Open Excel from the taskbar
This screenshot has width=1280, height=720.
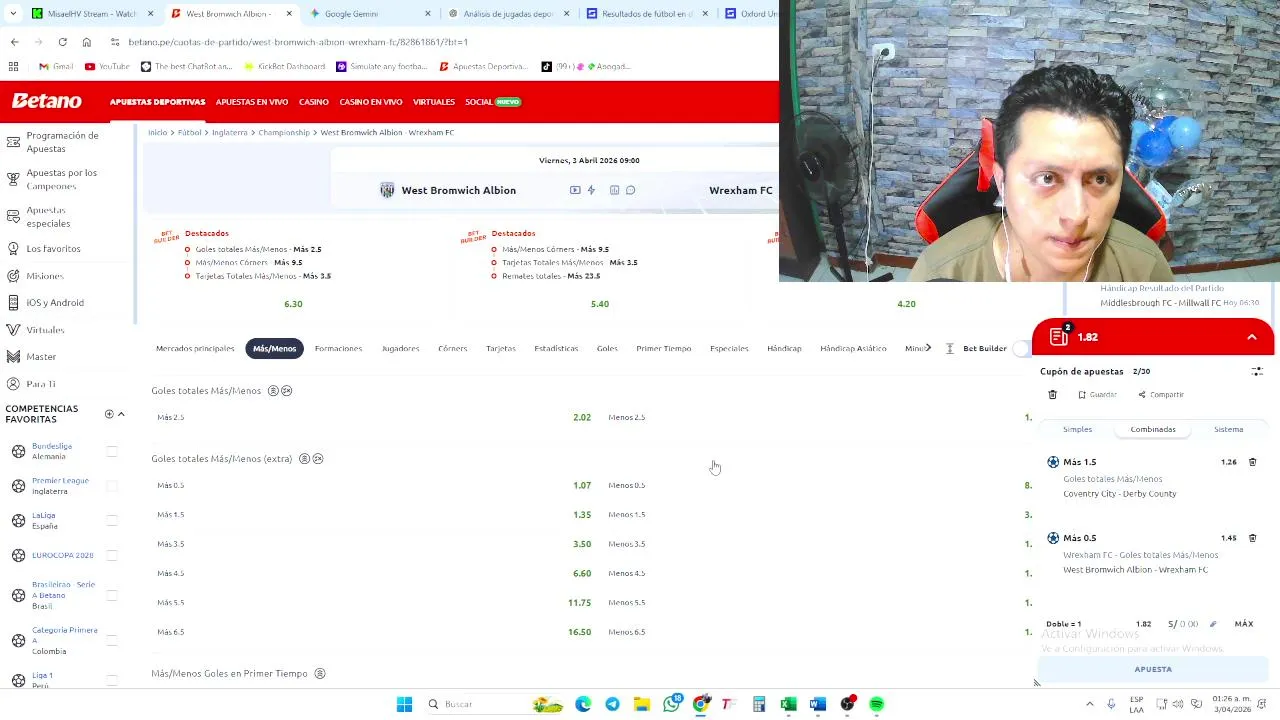pos(788,704)
